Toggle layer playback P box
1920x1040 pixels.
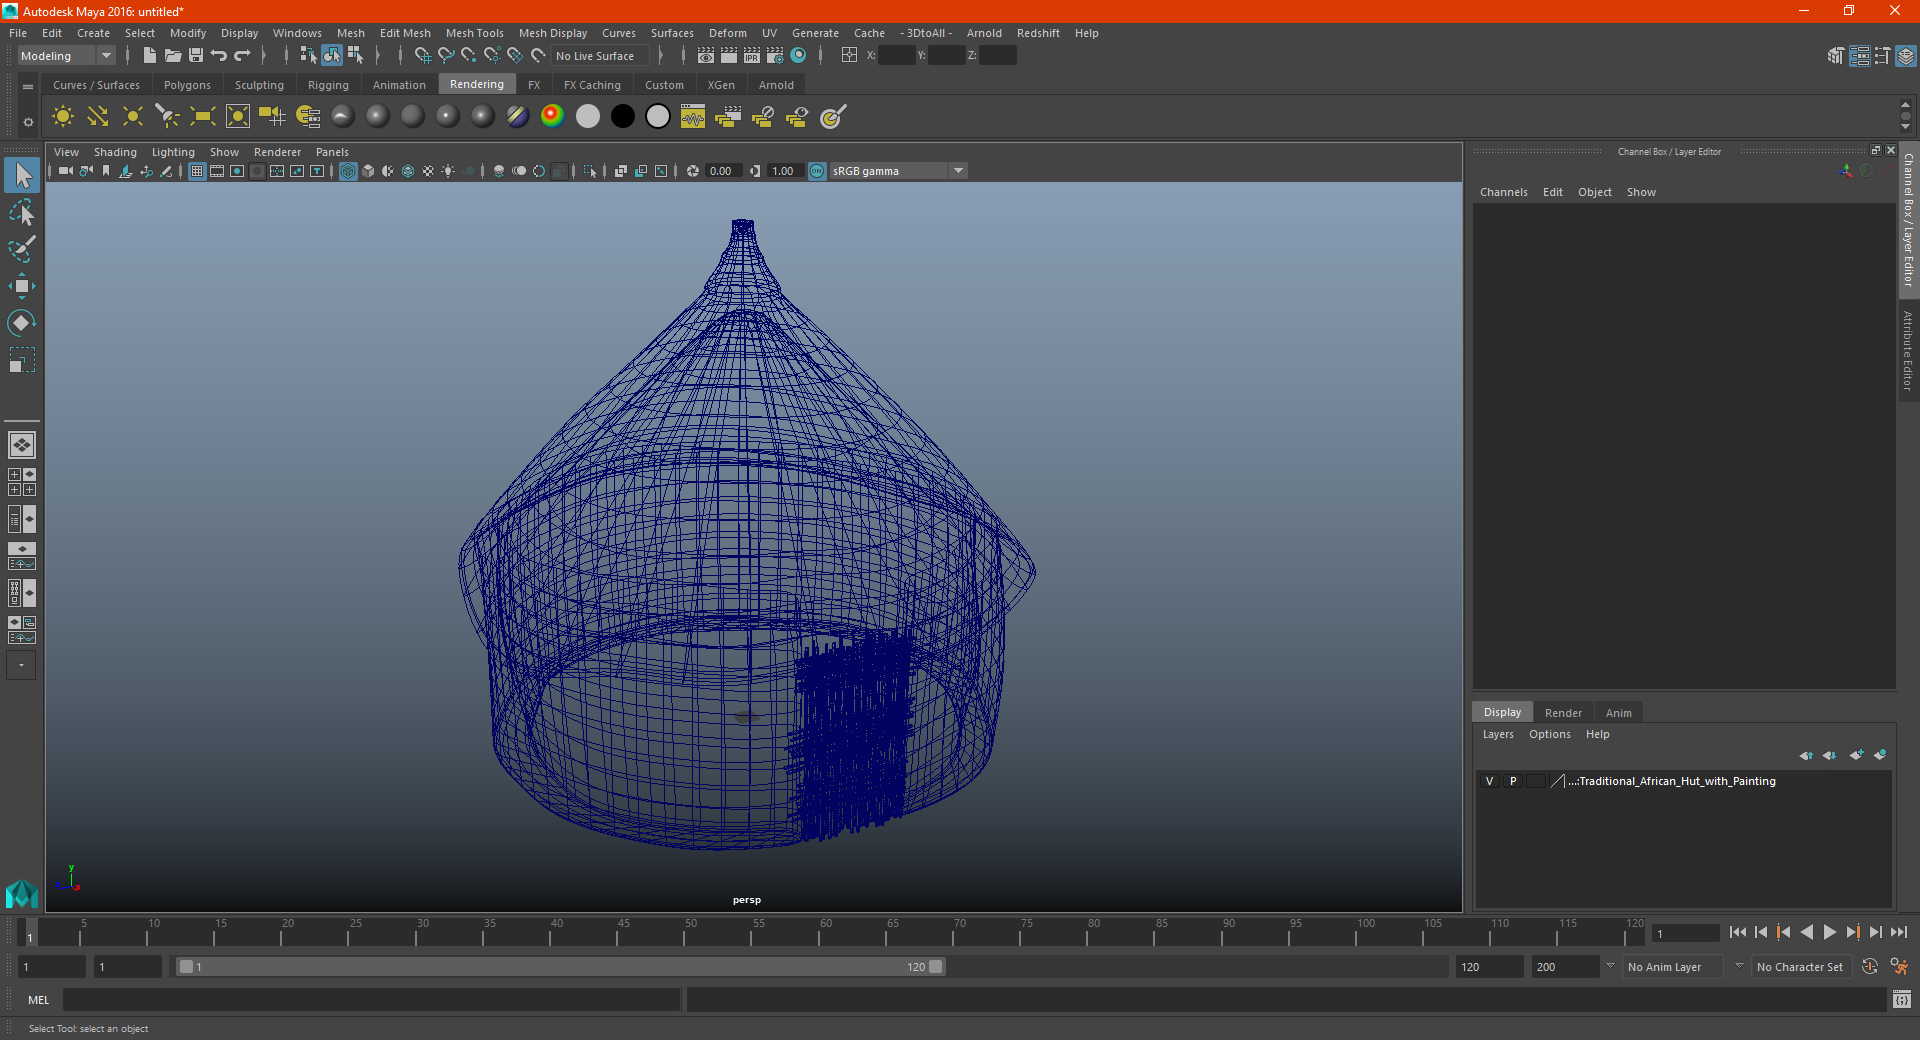(x=1513, y=781)
